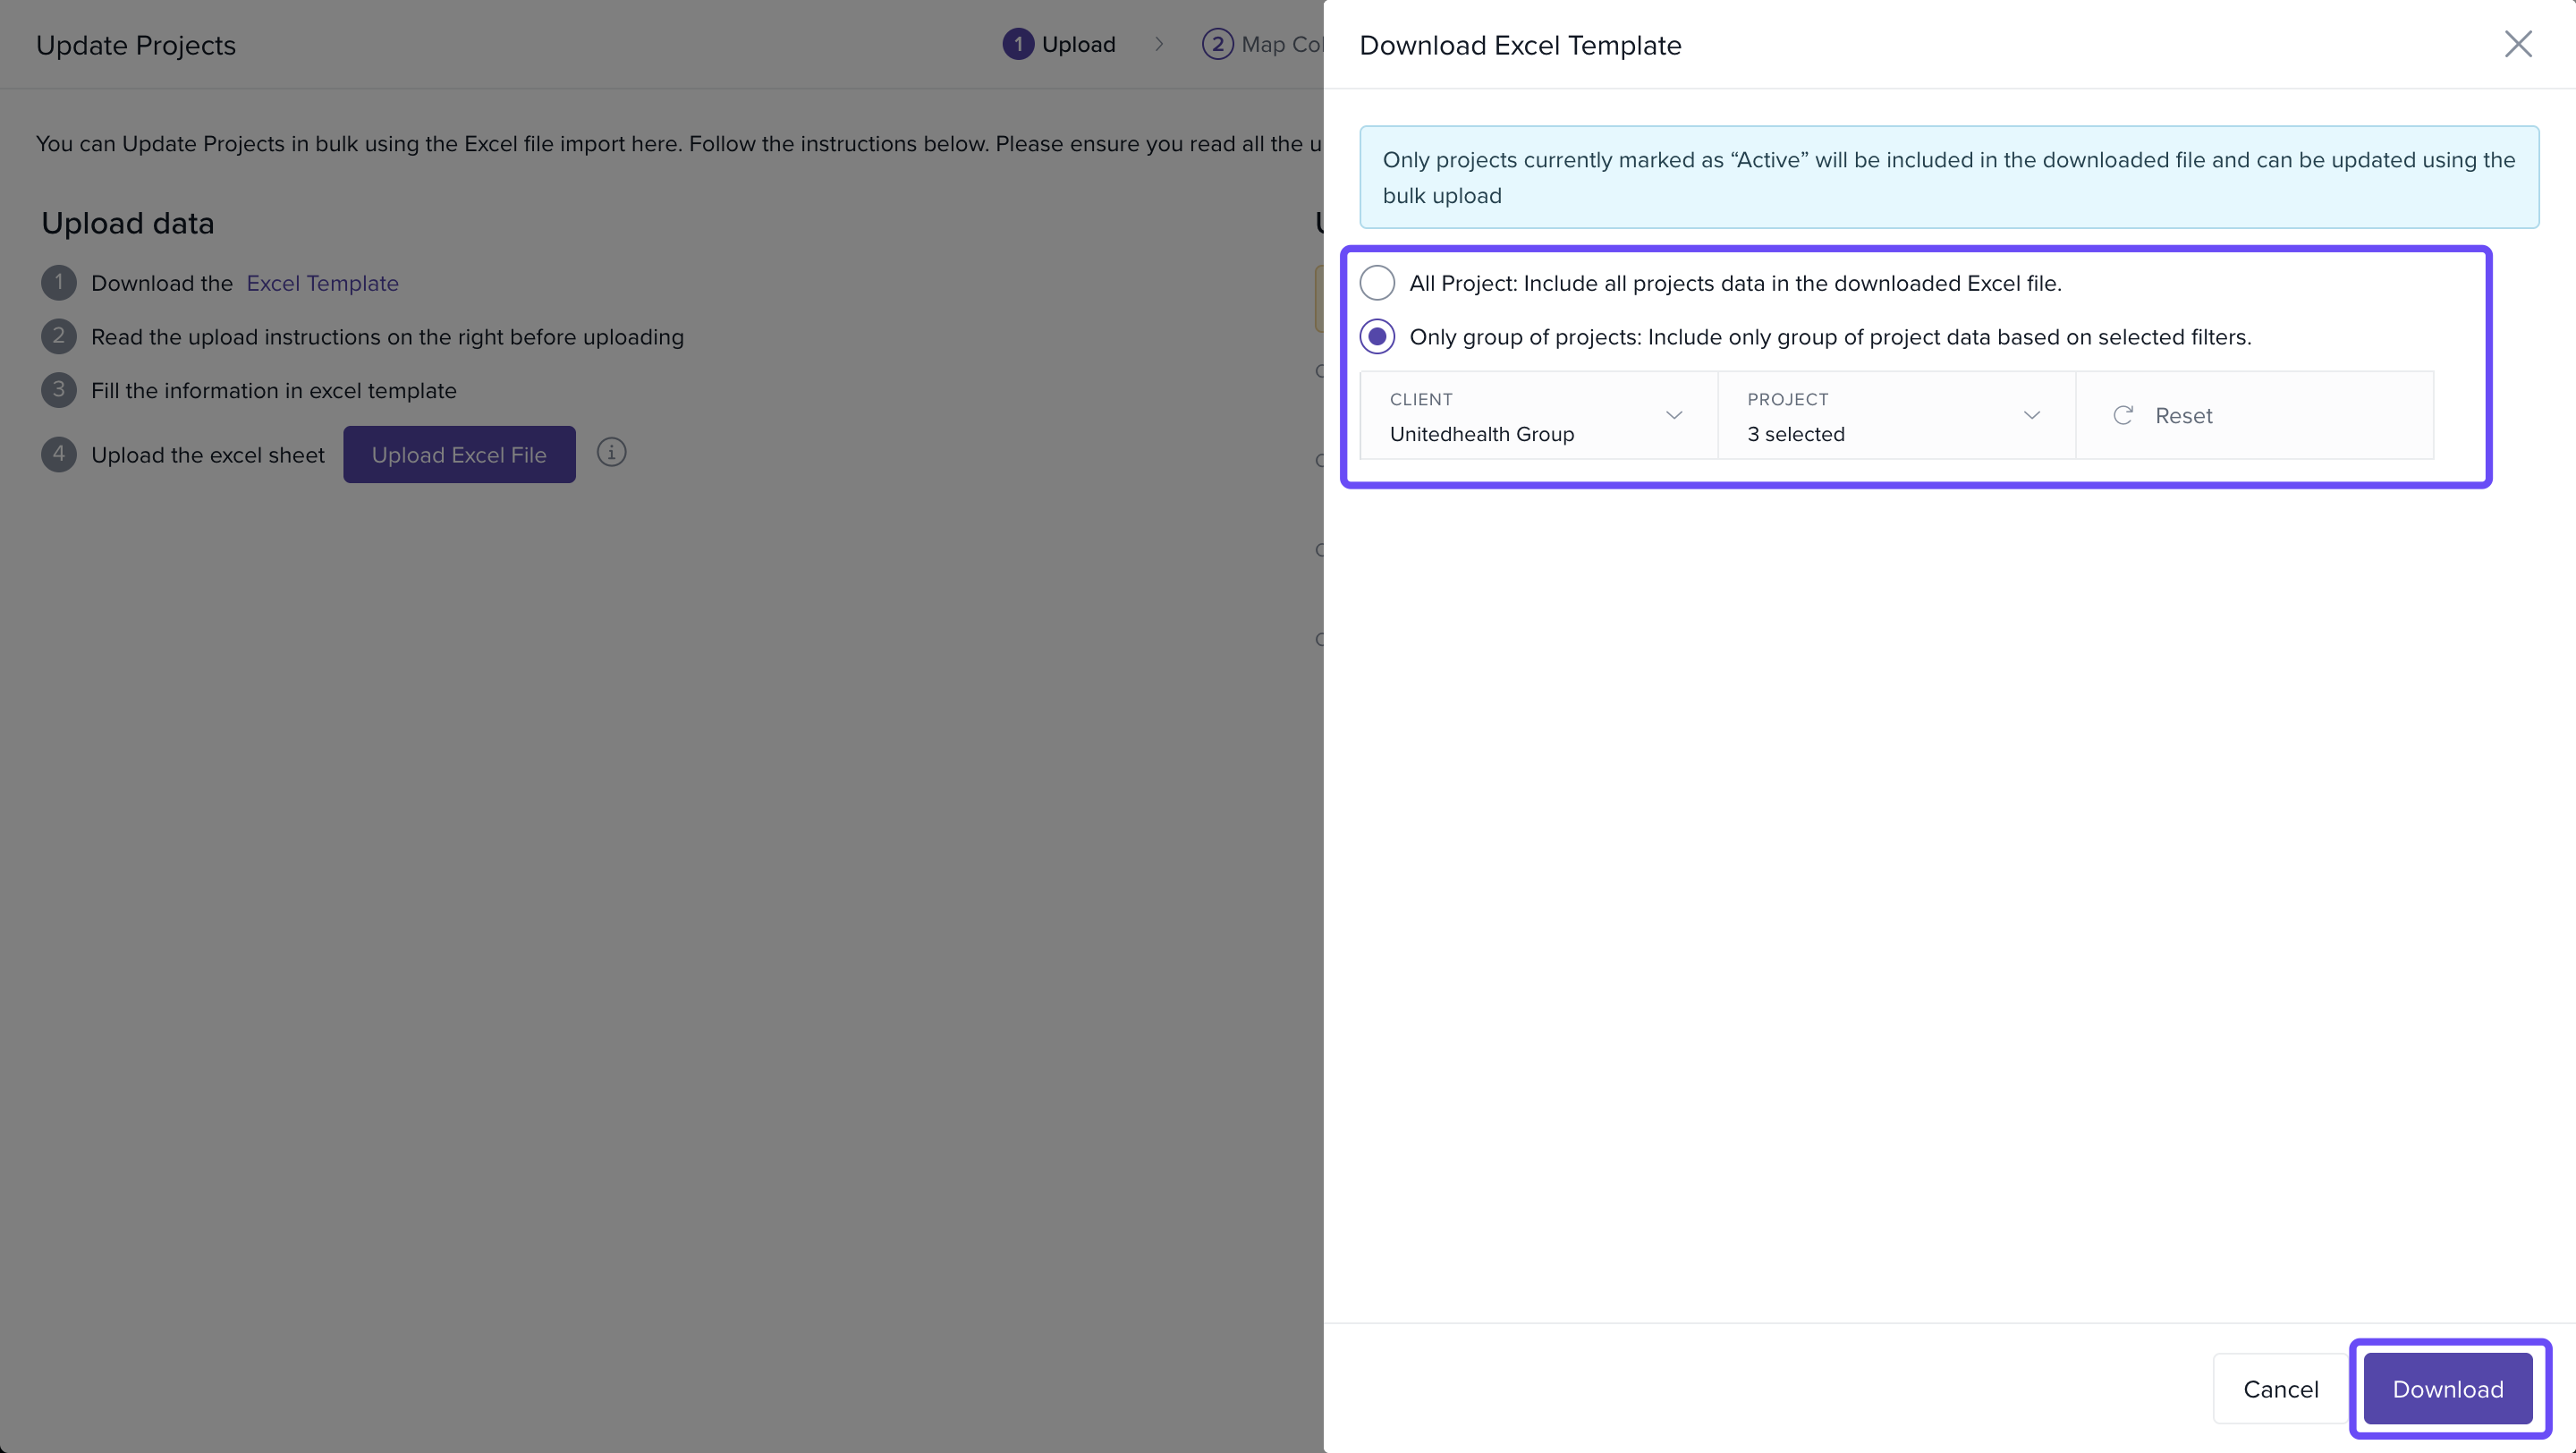Click the number 4 step badge
The width and height of the screenshot is (2576, 1453).
(x=59, y=454)
